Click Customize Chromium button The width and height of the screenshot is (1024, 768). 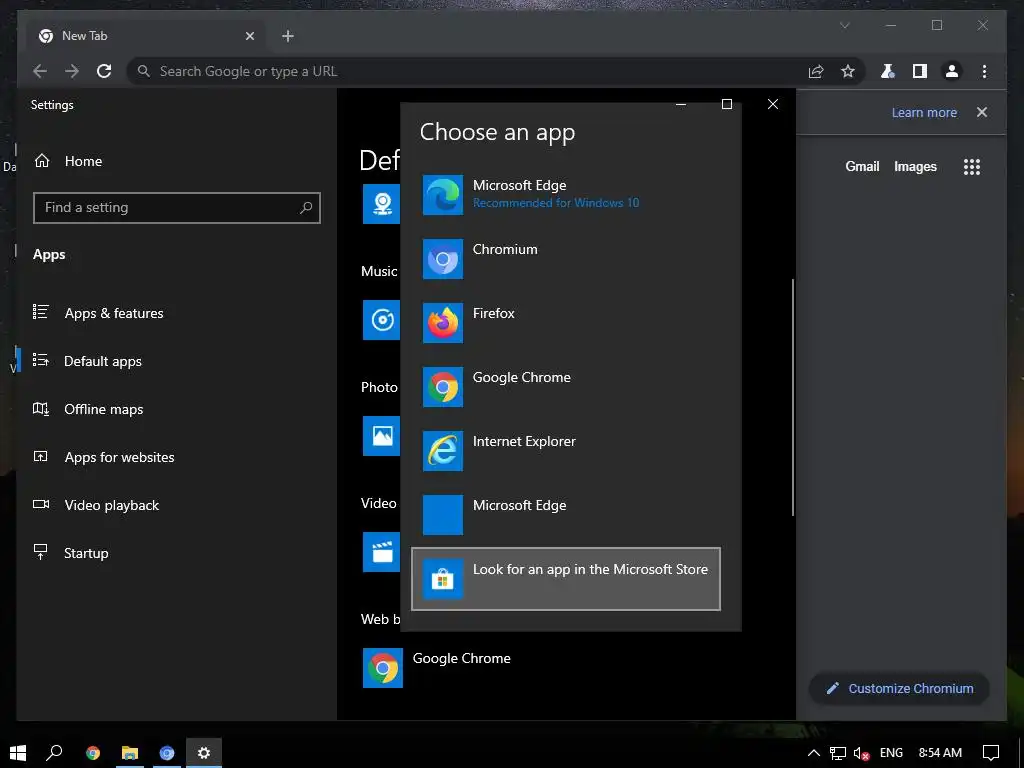click(899, 688)
